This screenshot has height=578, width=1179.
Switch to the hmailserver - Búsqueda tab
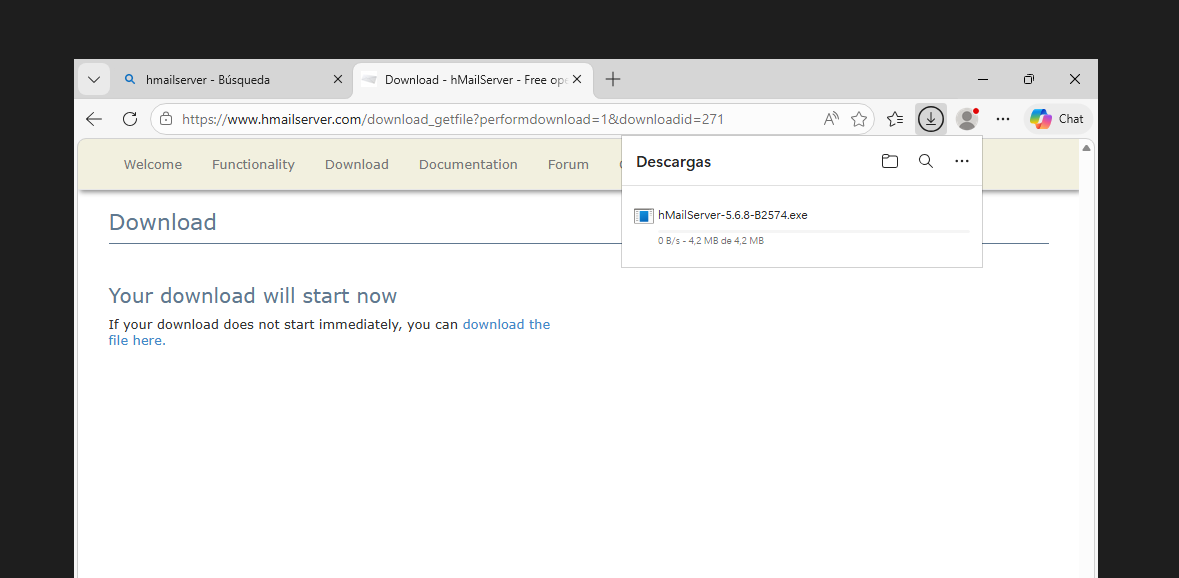232,80
